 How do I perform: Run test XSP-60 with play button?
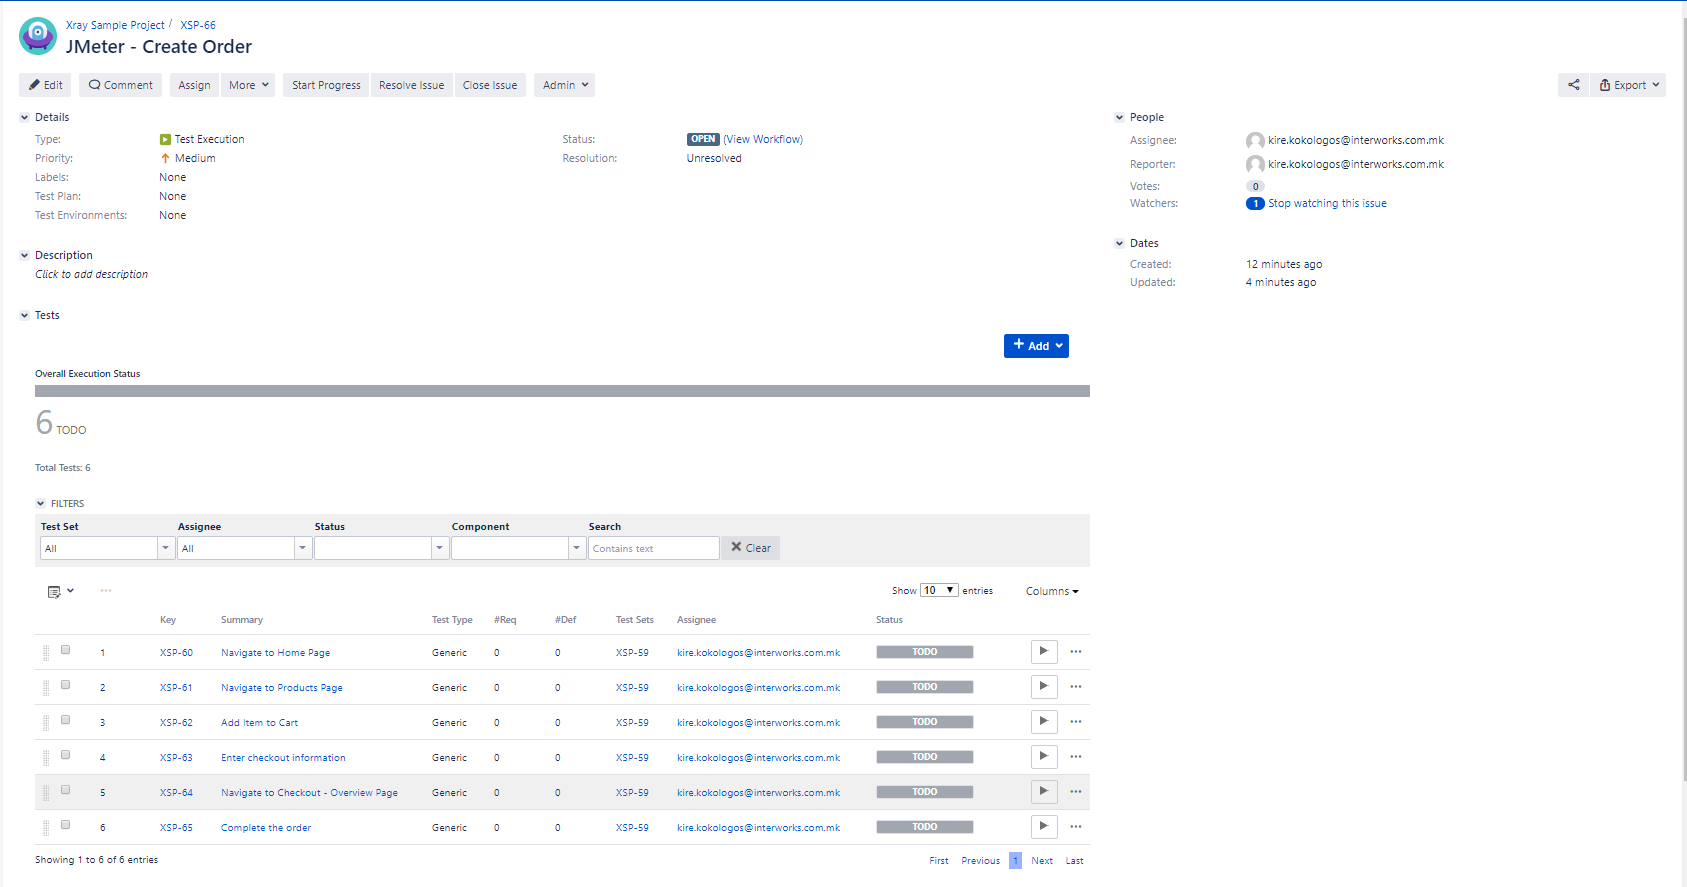[1044, 652]
